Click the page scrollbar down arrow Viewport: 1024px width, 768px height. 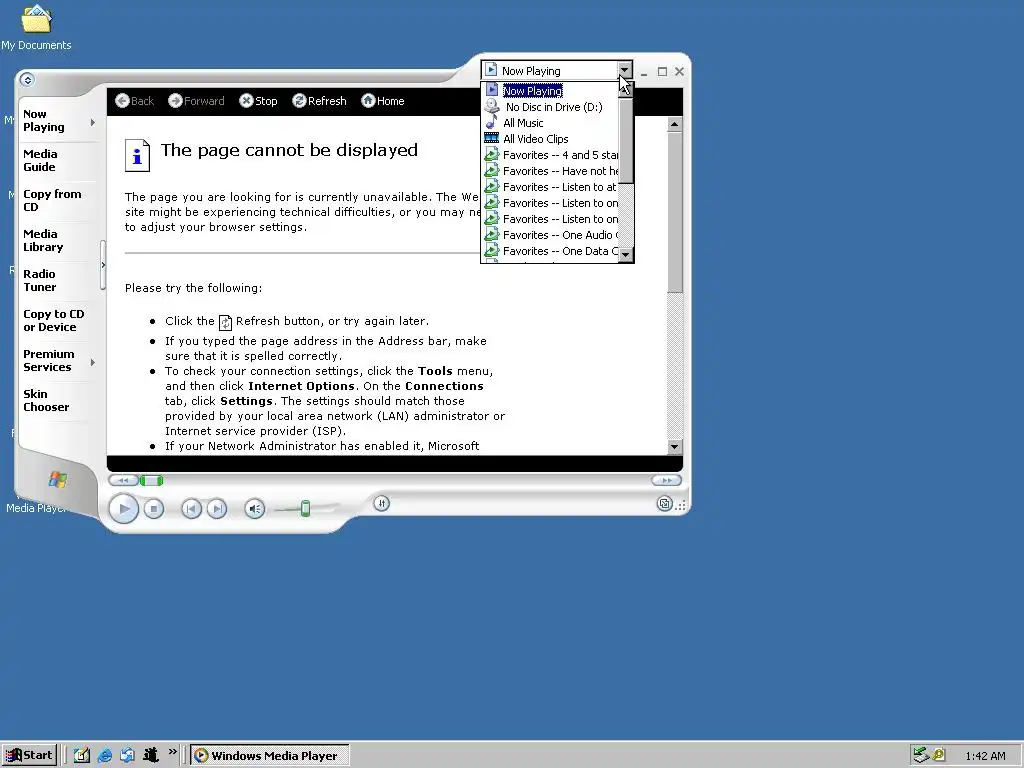click(x=675, y=447)
